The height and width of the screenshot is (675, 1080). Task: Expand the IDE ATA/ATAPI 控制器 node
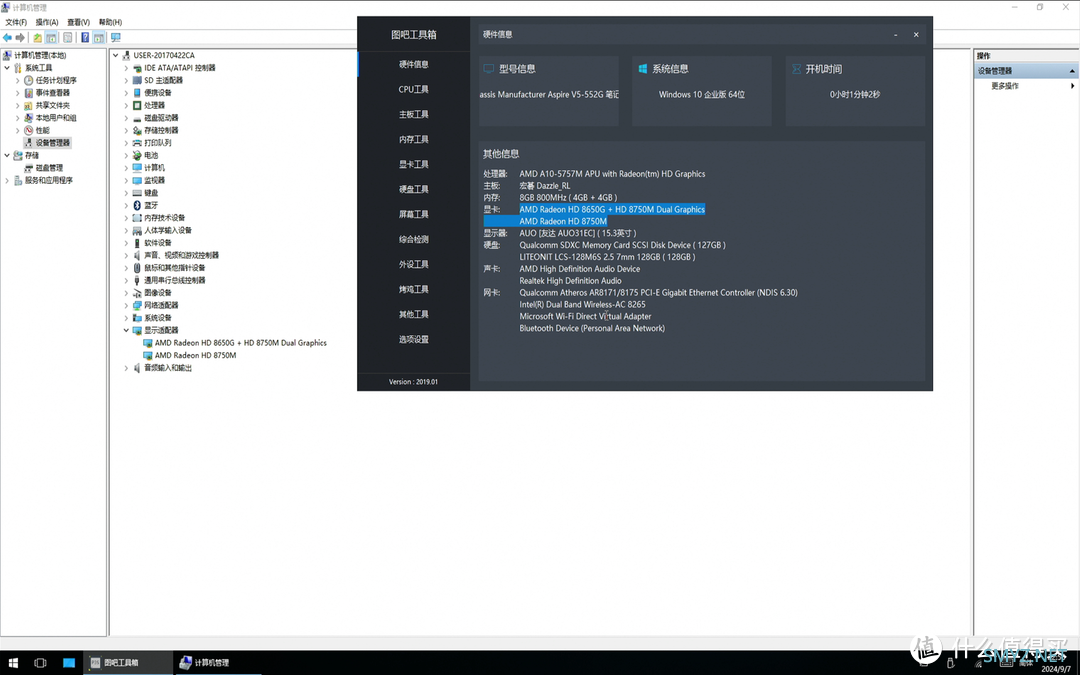(126, 68)
